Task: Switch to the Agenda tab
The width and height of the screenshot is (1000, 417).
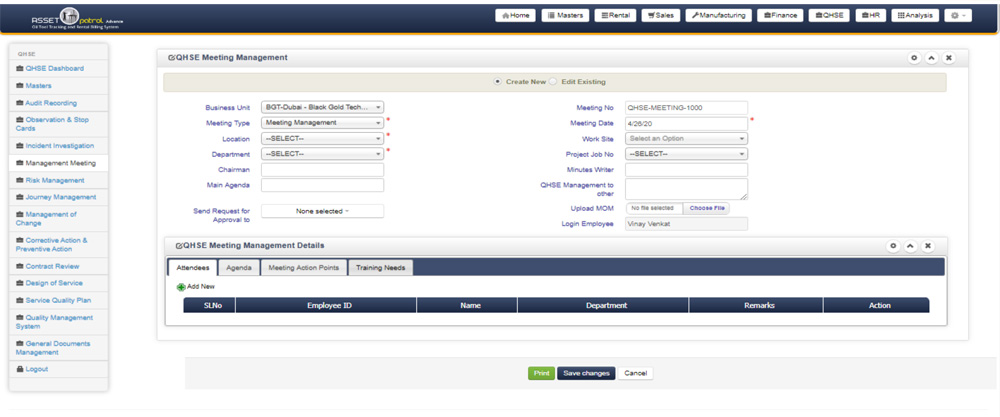Action: (239, 268)
